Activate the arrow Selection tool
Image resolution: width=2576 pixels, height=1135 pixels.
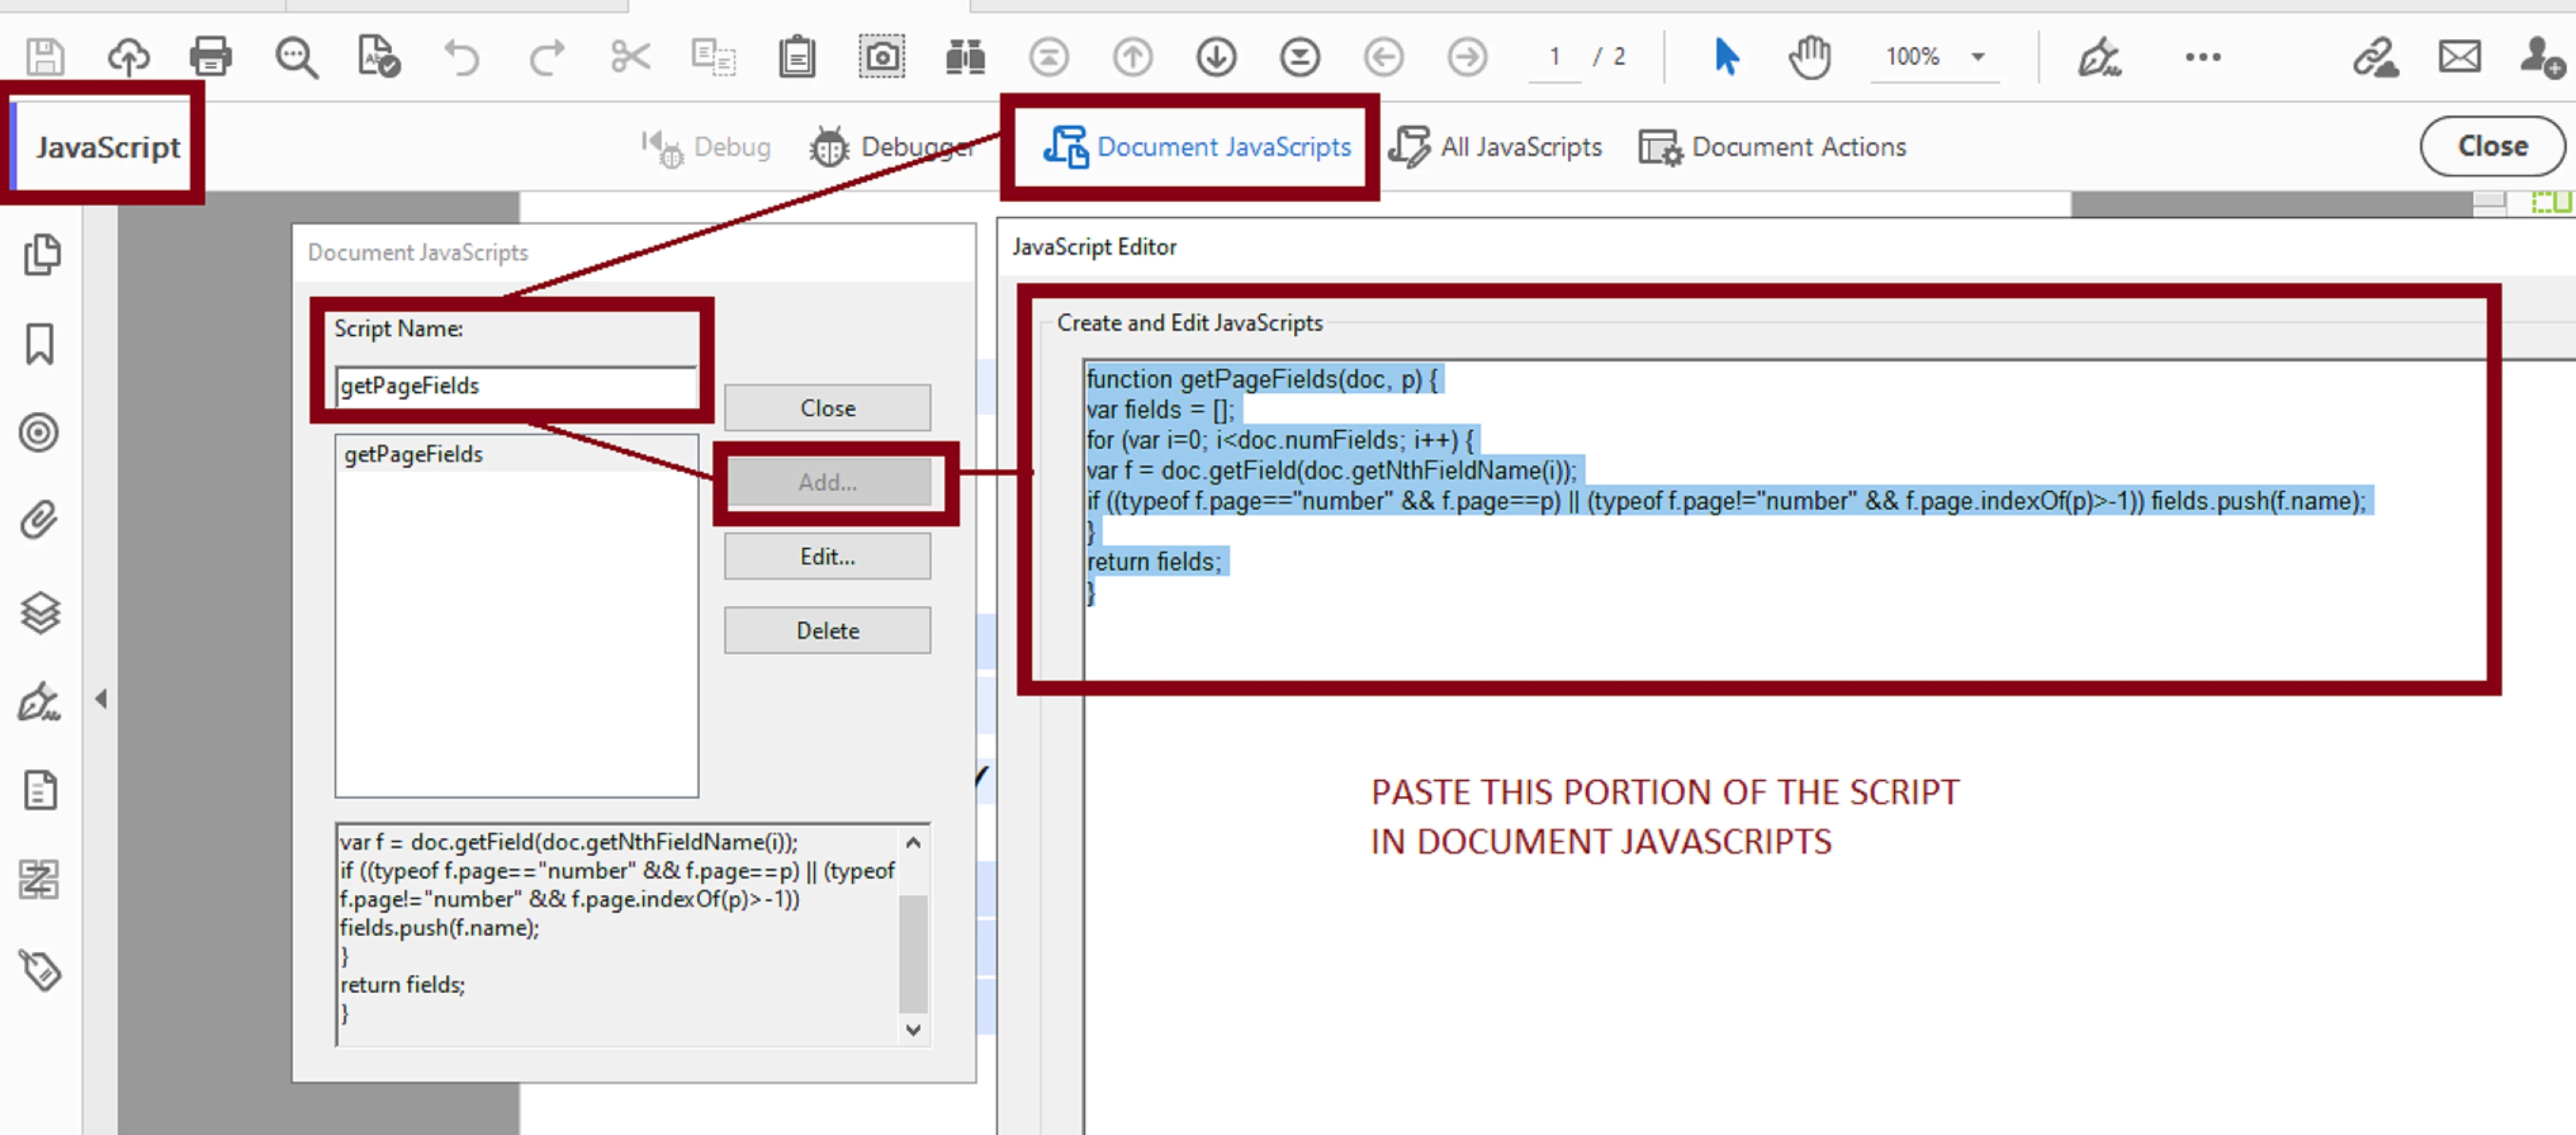pyautogui.click(x=1725, y=57)
